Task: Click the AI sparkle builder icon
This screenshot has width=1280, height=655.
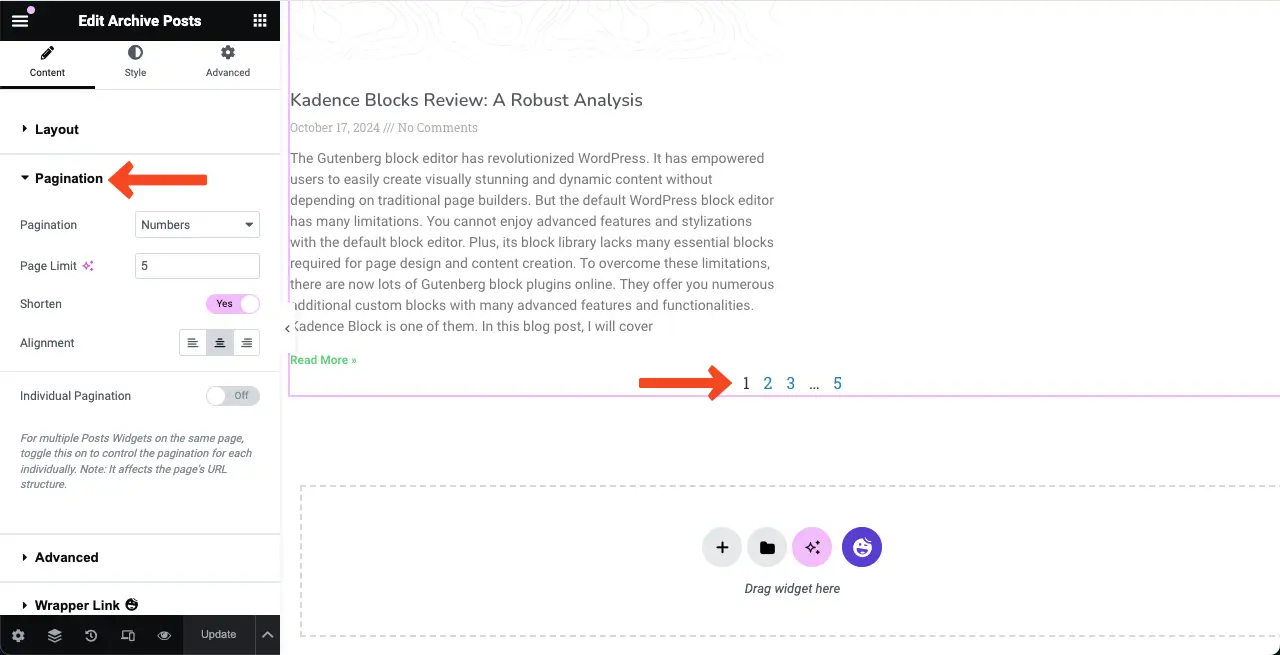Action: (x=812, y=547)
